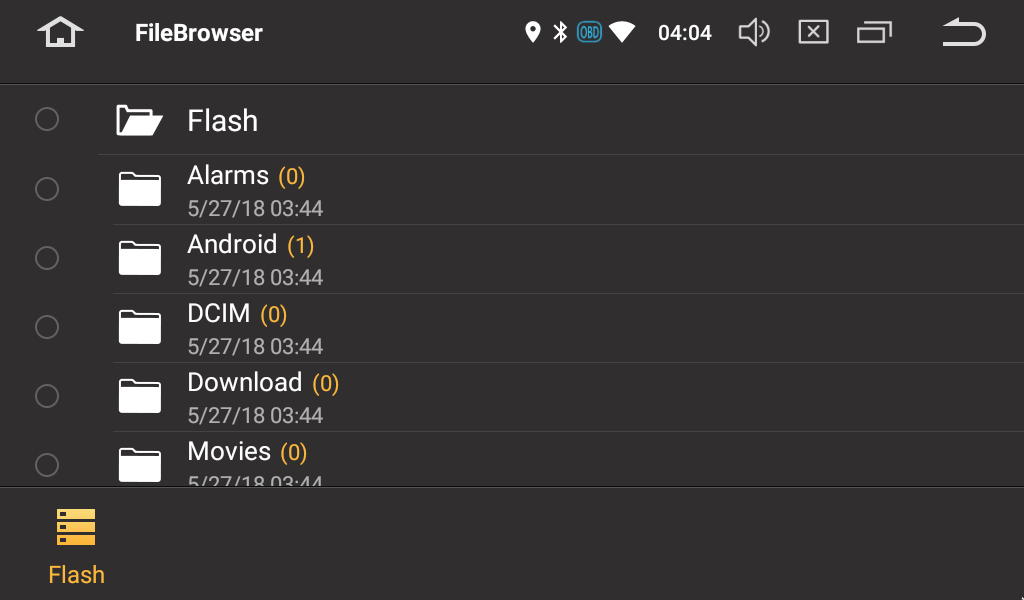This screenshot has width=1024, height=600.
Task: Tap the Bluetooth status icon
Action: click(561, 33)
